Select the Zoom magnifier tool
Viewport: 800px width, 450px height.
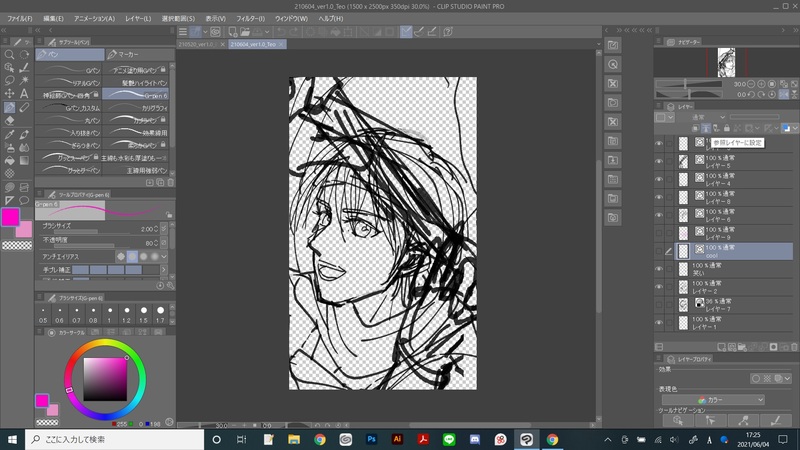(9, 55)
